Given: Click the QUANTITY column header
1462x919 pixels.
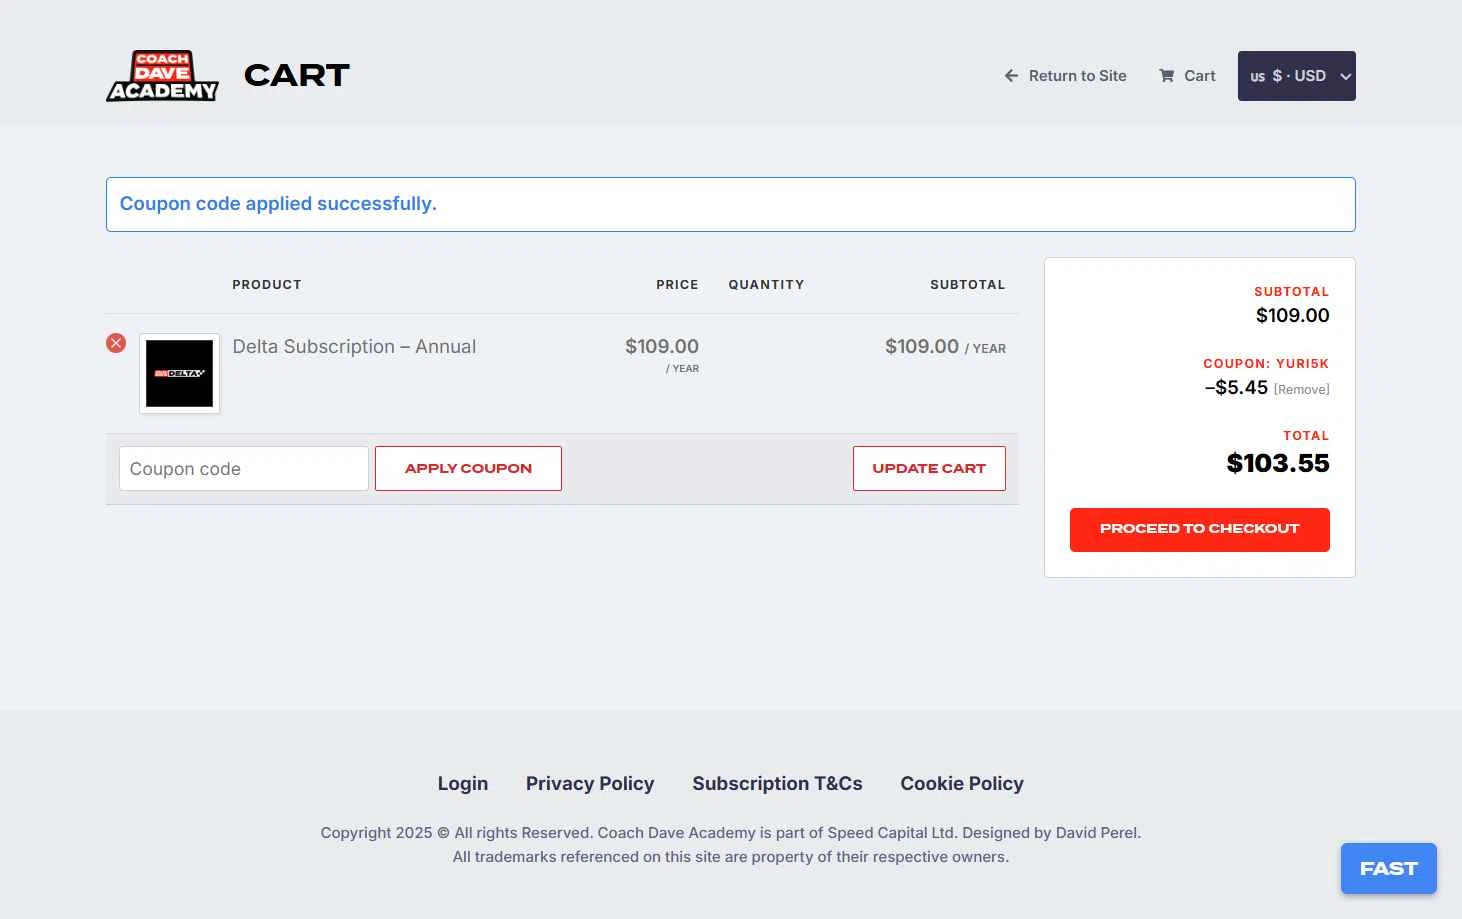Looking at the screenshot, I should [x=766, y=285].
